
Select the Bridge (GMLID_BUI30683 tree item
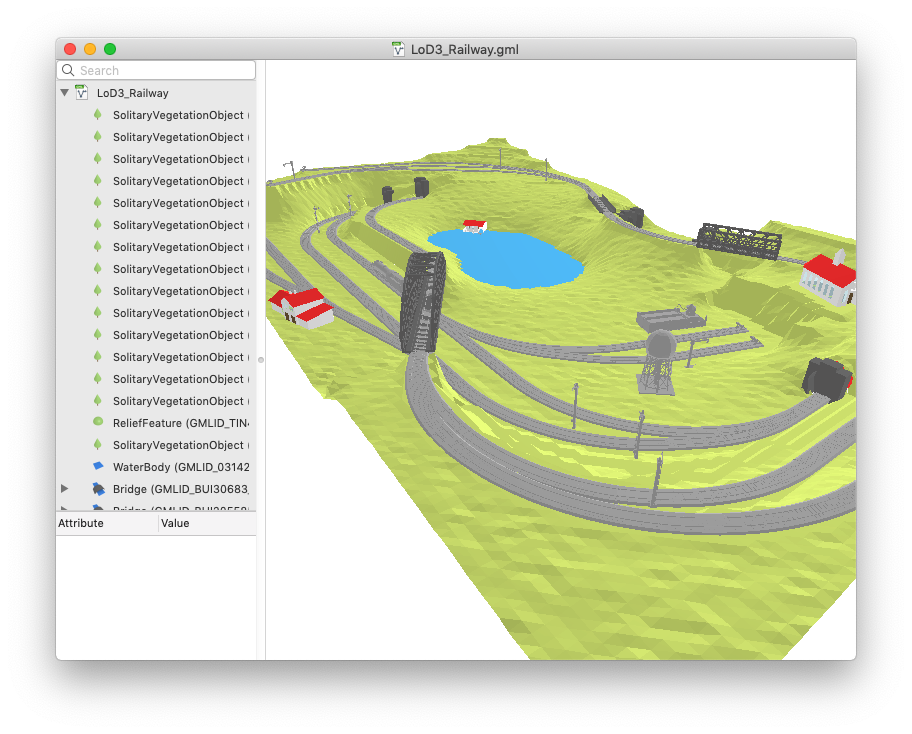181,489
